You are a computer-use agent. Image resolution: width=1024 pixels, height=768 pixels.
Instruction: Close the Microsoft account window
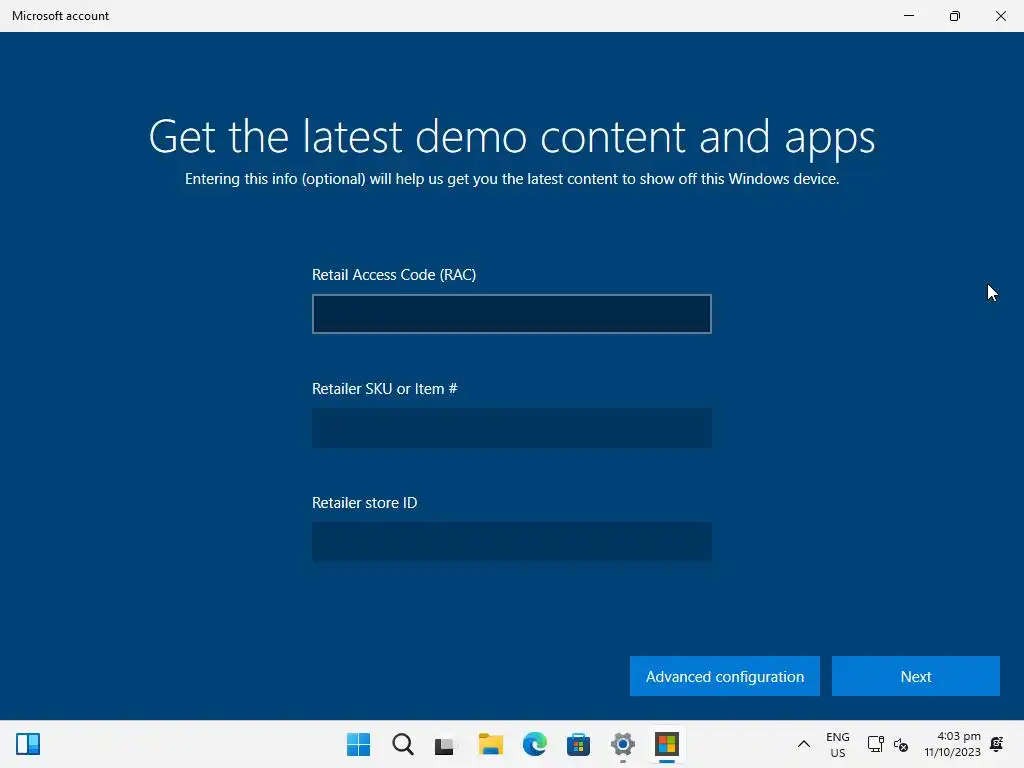tap(1000, 16)
